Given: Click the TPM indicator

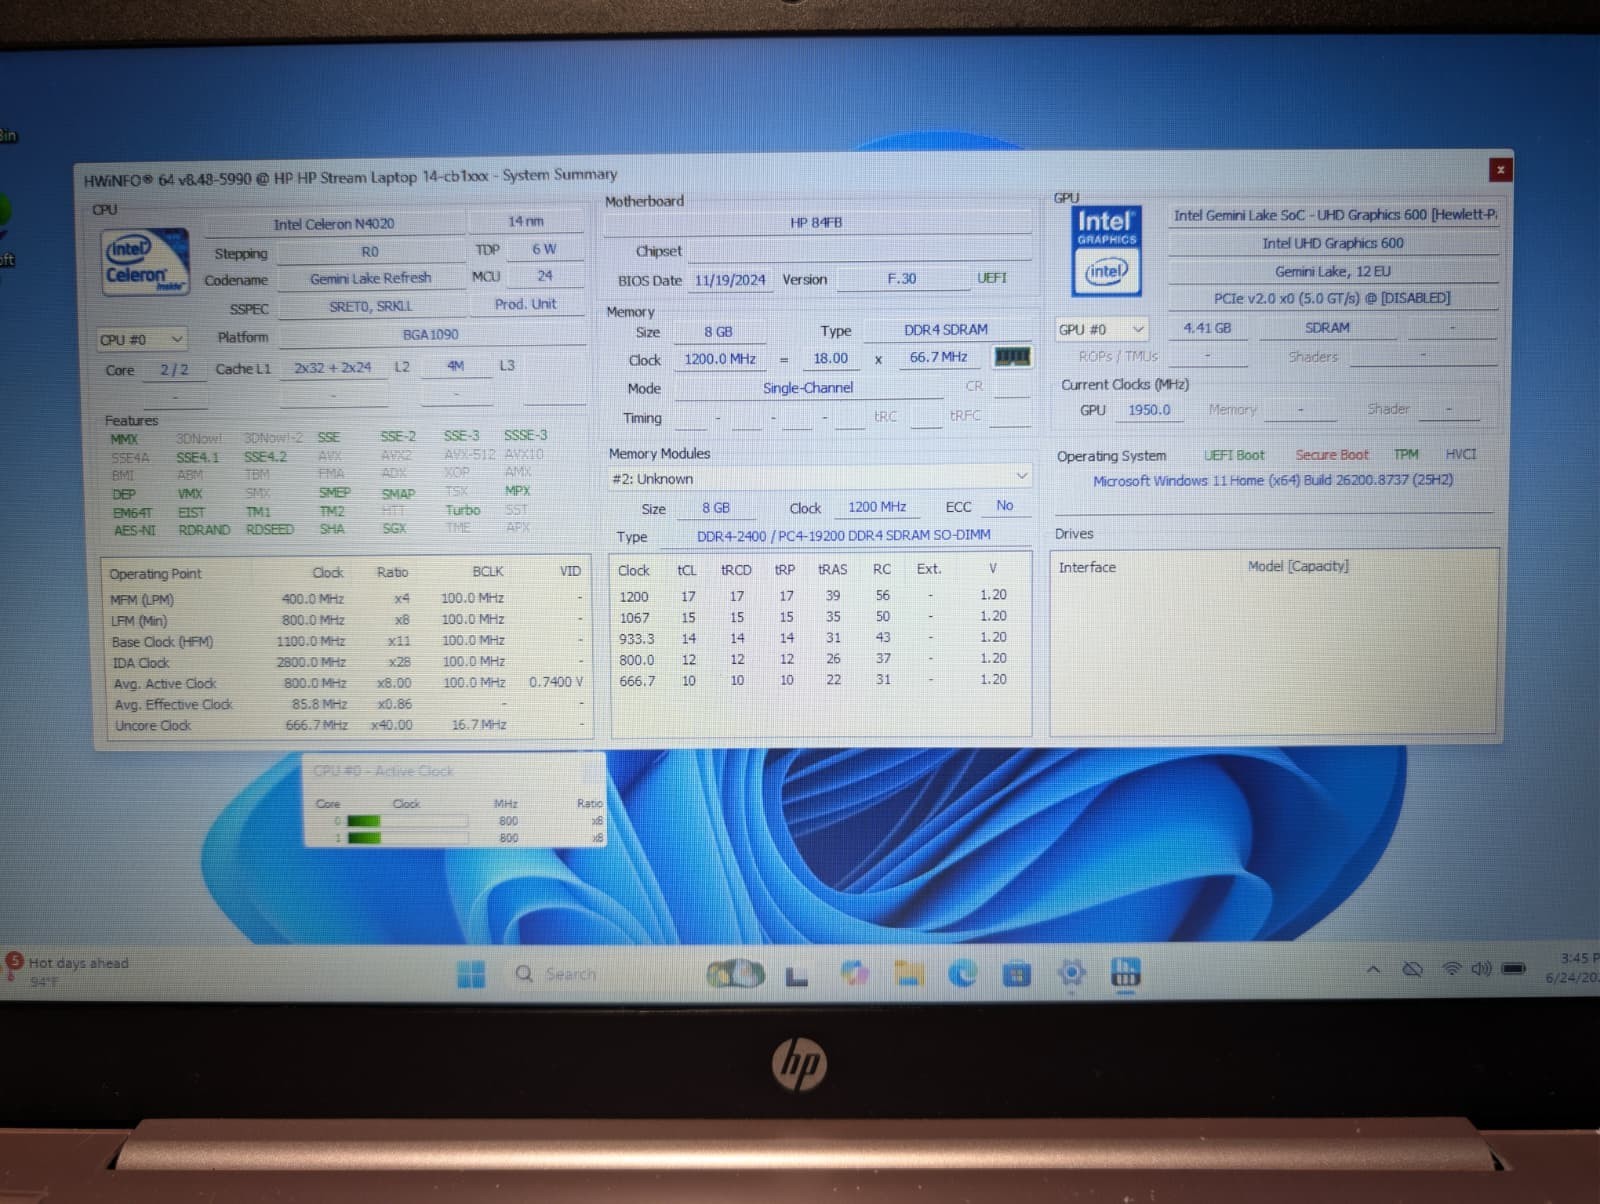Looking at the screenshot, I should coord(1407,454).
